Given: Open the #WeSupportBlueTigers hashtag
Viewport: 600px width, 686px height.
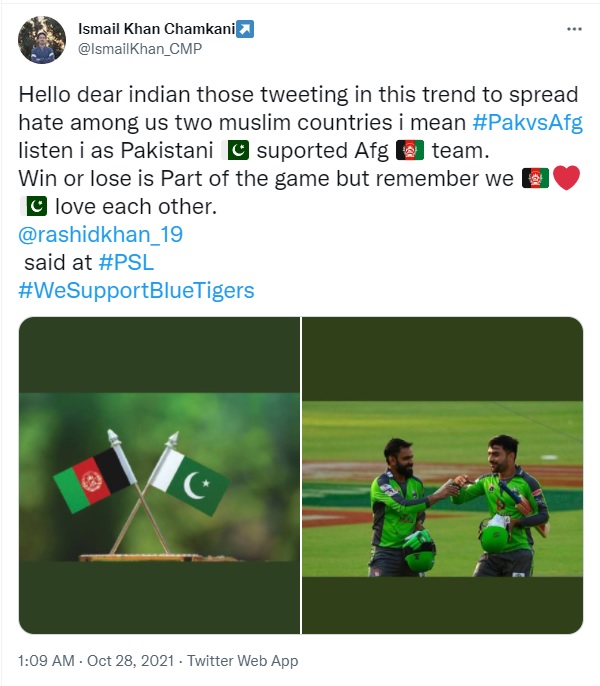Looking at the screenshot, I should point(137,290).
